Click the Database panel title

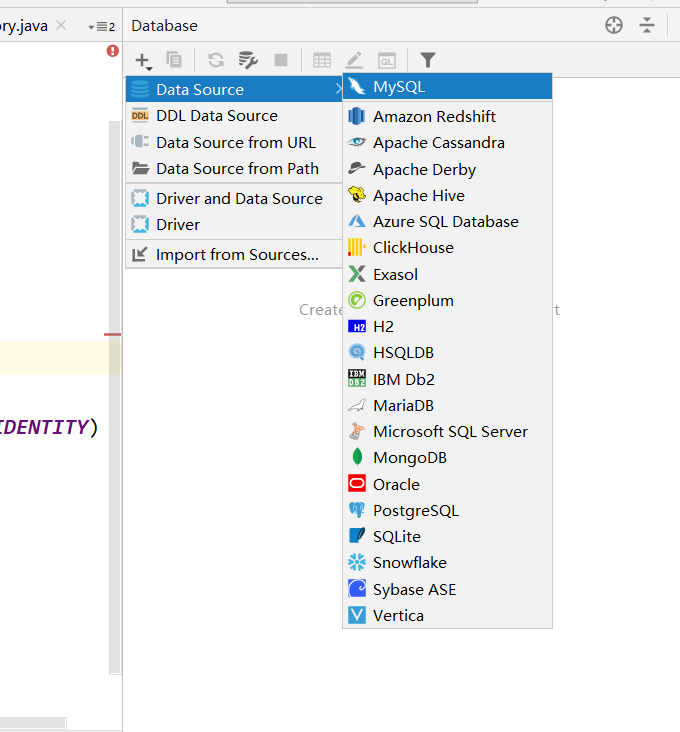click(164, 26)
